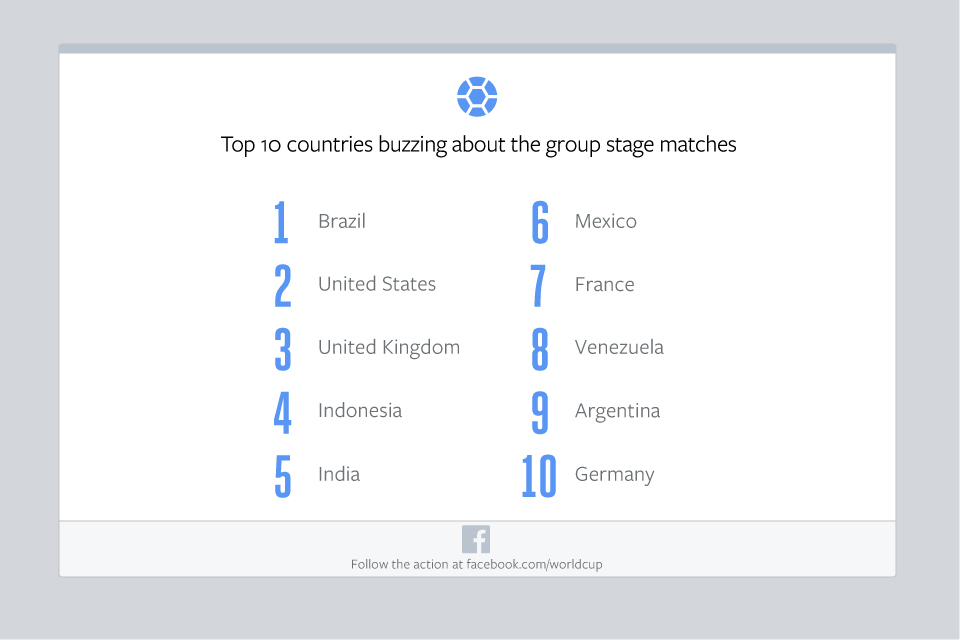
Task: Click the blue soccer ball icon
Action: coord(477,97)
